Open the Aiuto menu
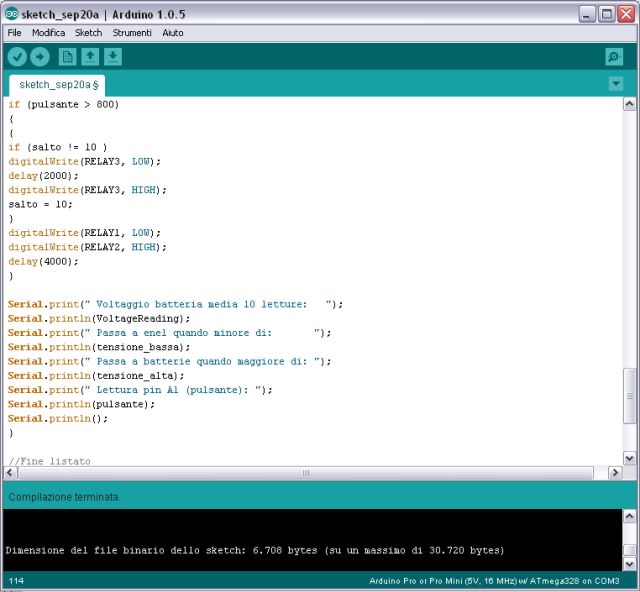Screen dimensions: 640x592 (173, 33)
